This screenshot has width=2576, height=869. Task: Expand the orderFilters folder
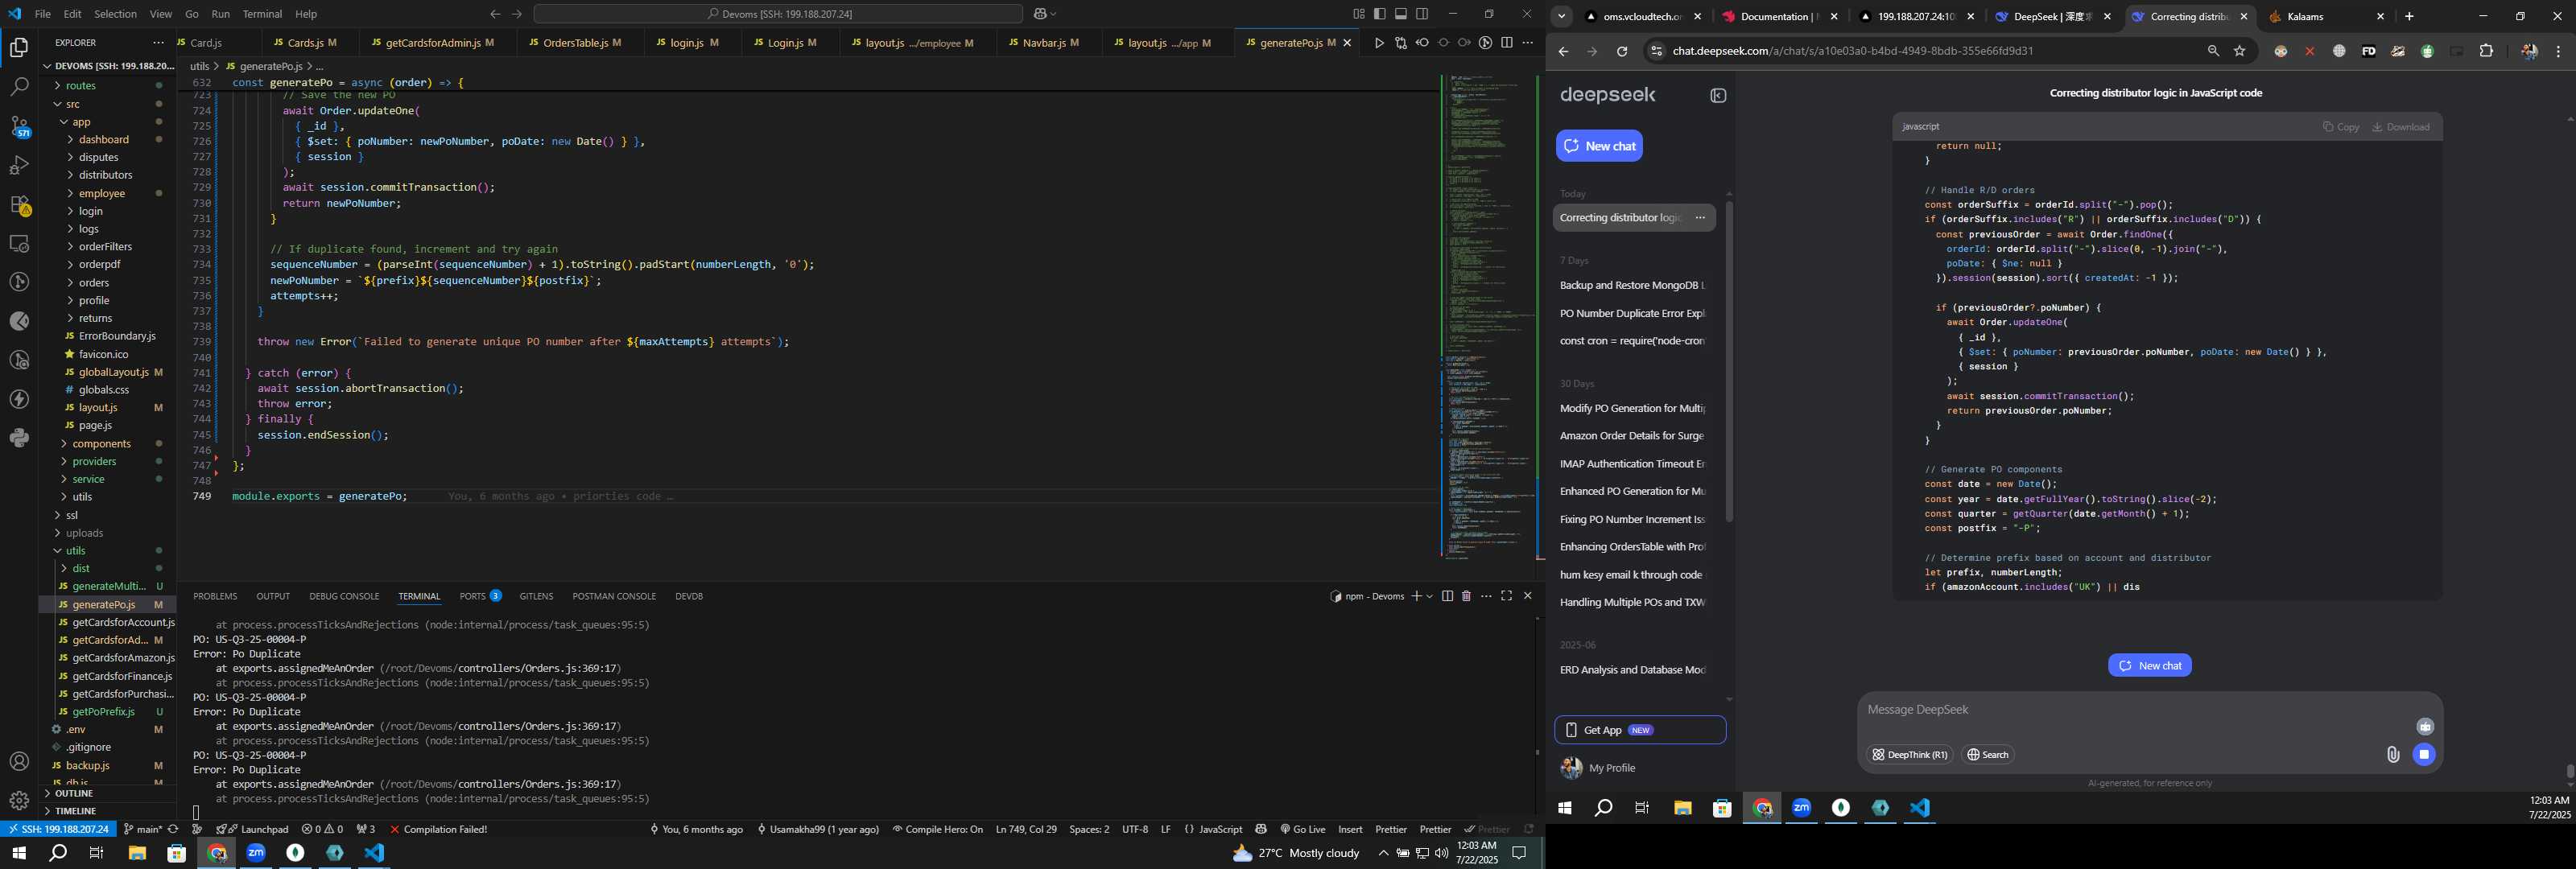105,247
